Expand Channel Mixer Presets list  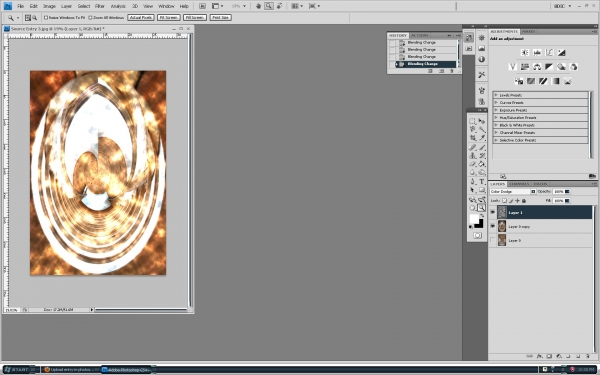(496, 132)
